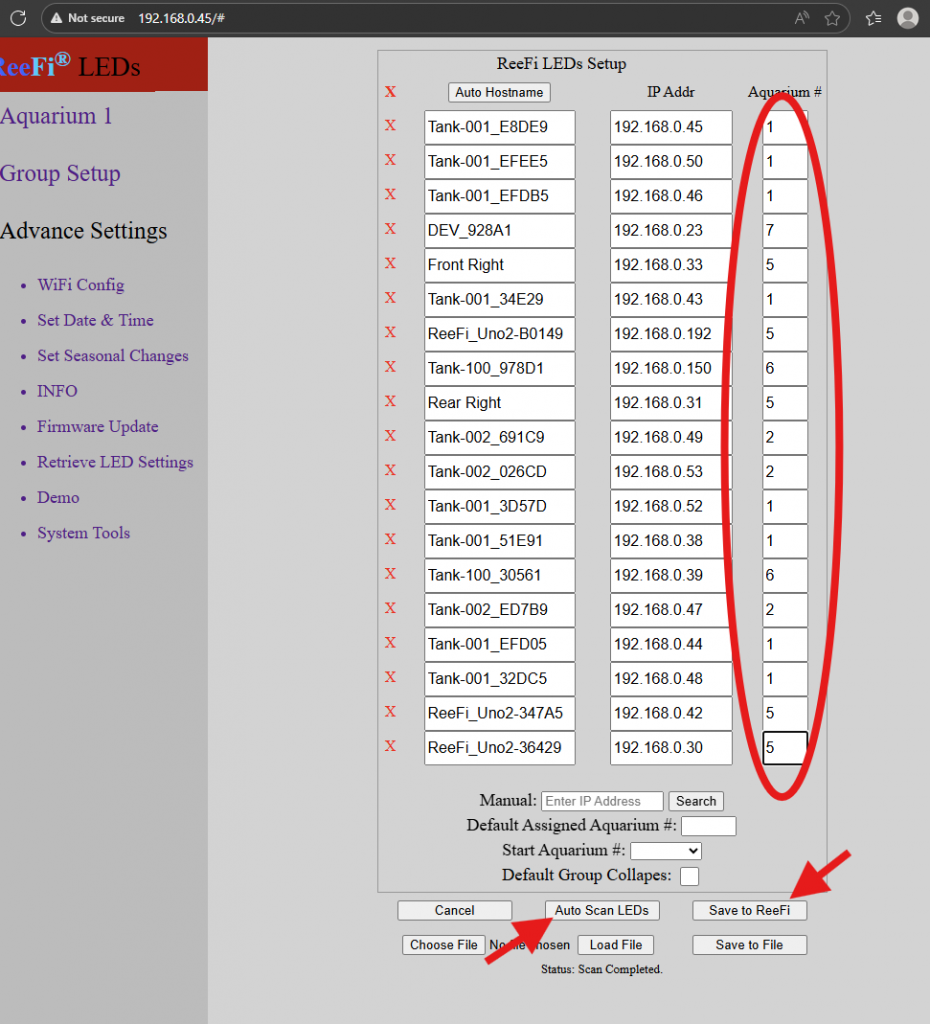Remove the Tank-001_E8DE9 row with red X
The image size is (930, 1024).
coord(391,126)
